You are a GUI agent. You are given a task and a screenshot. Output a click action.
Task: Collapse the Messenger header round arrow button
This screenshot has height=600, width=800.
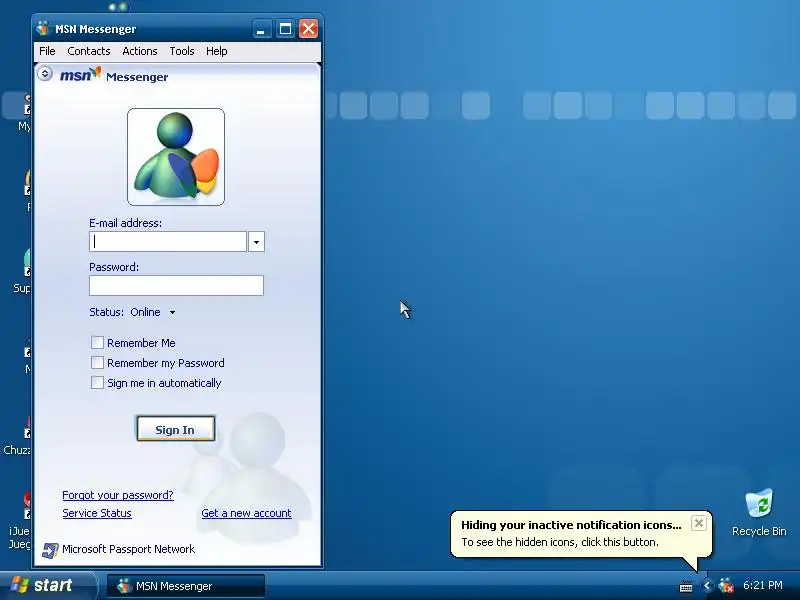[45, 74]
